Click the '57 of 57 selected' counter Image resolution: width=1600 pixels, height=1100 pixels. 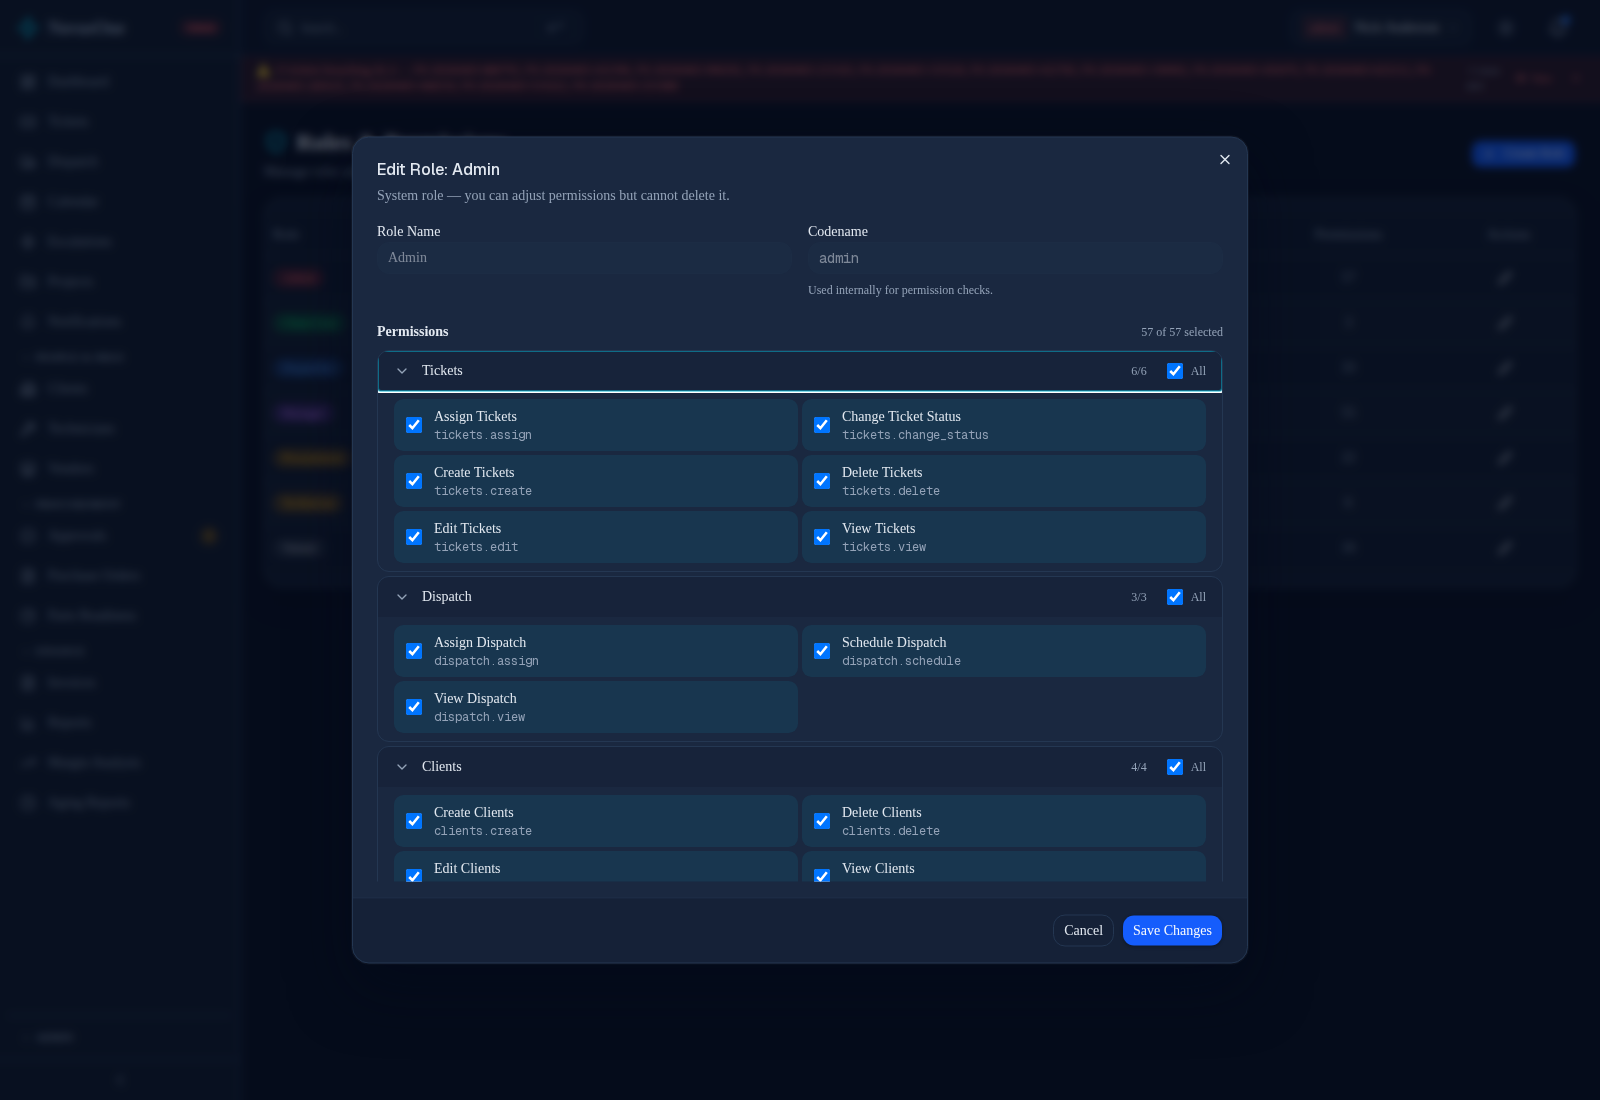[1182, 332]
